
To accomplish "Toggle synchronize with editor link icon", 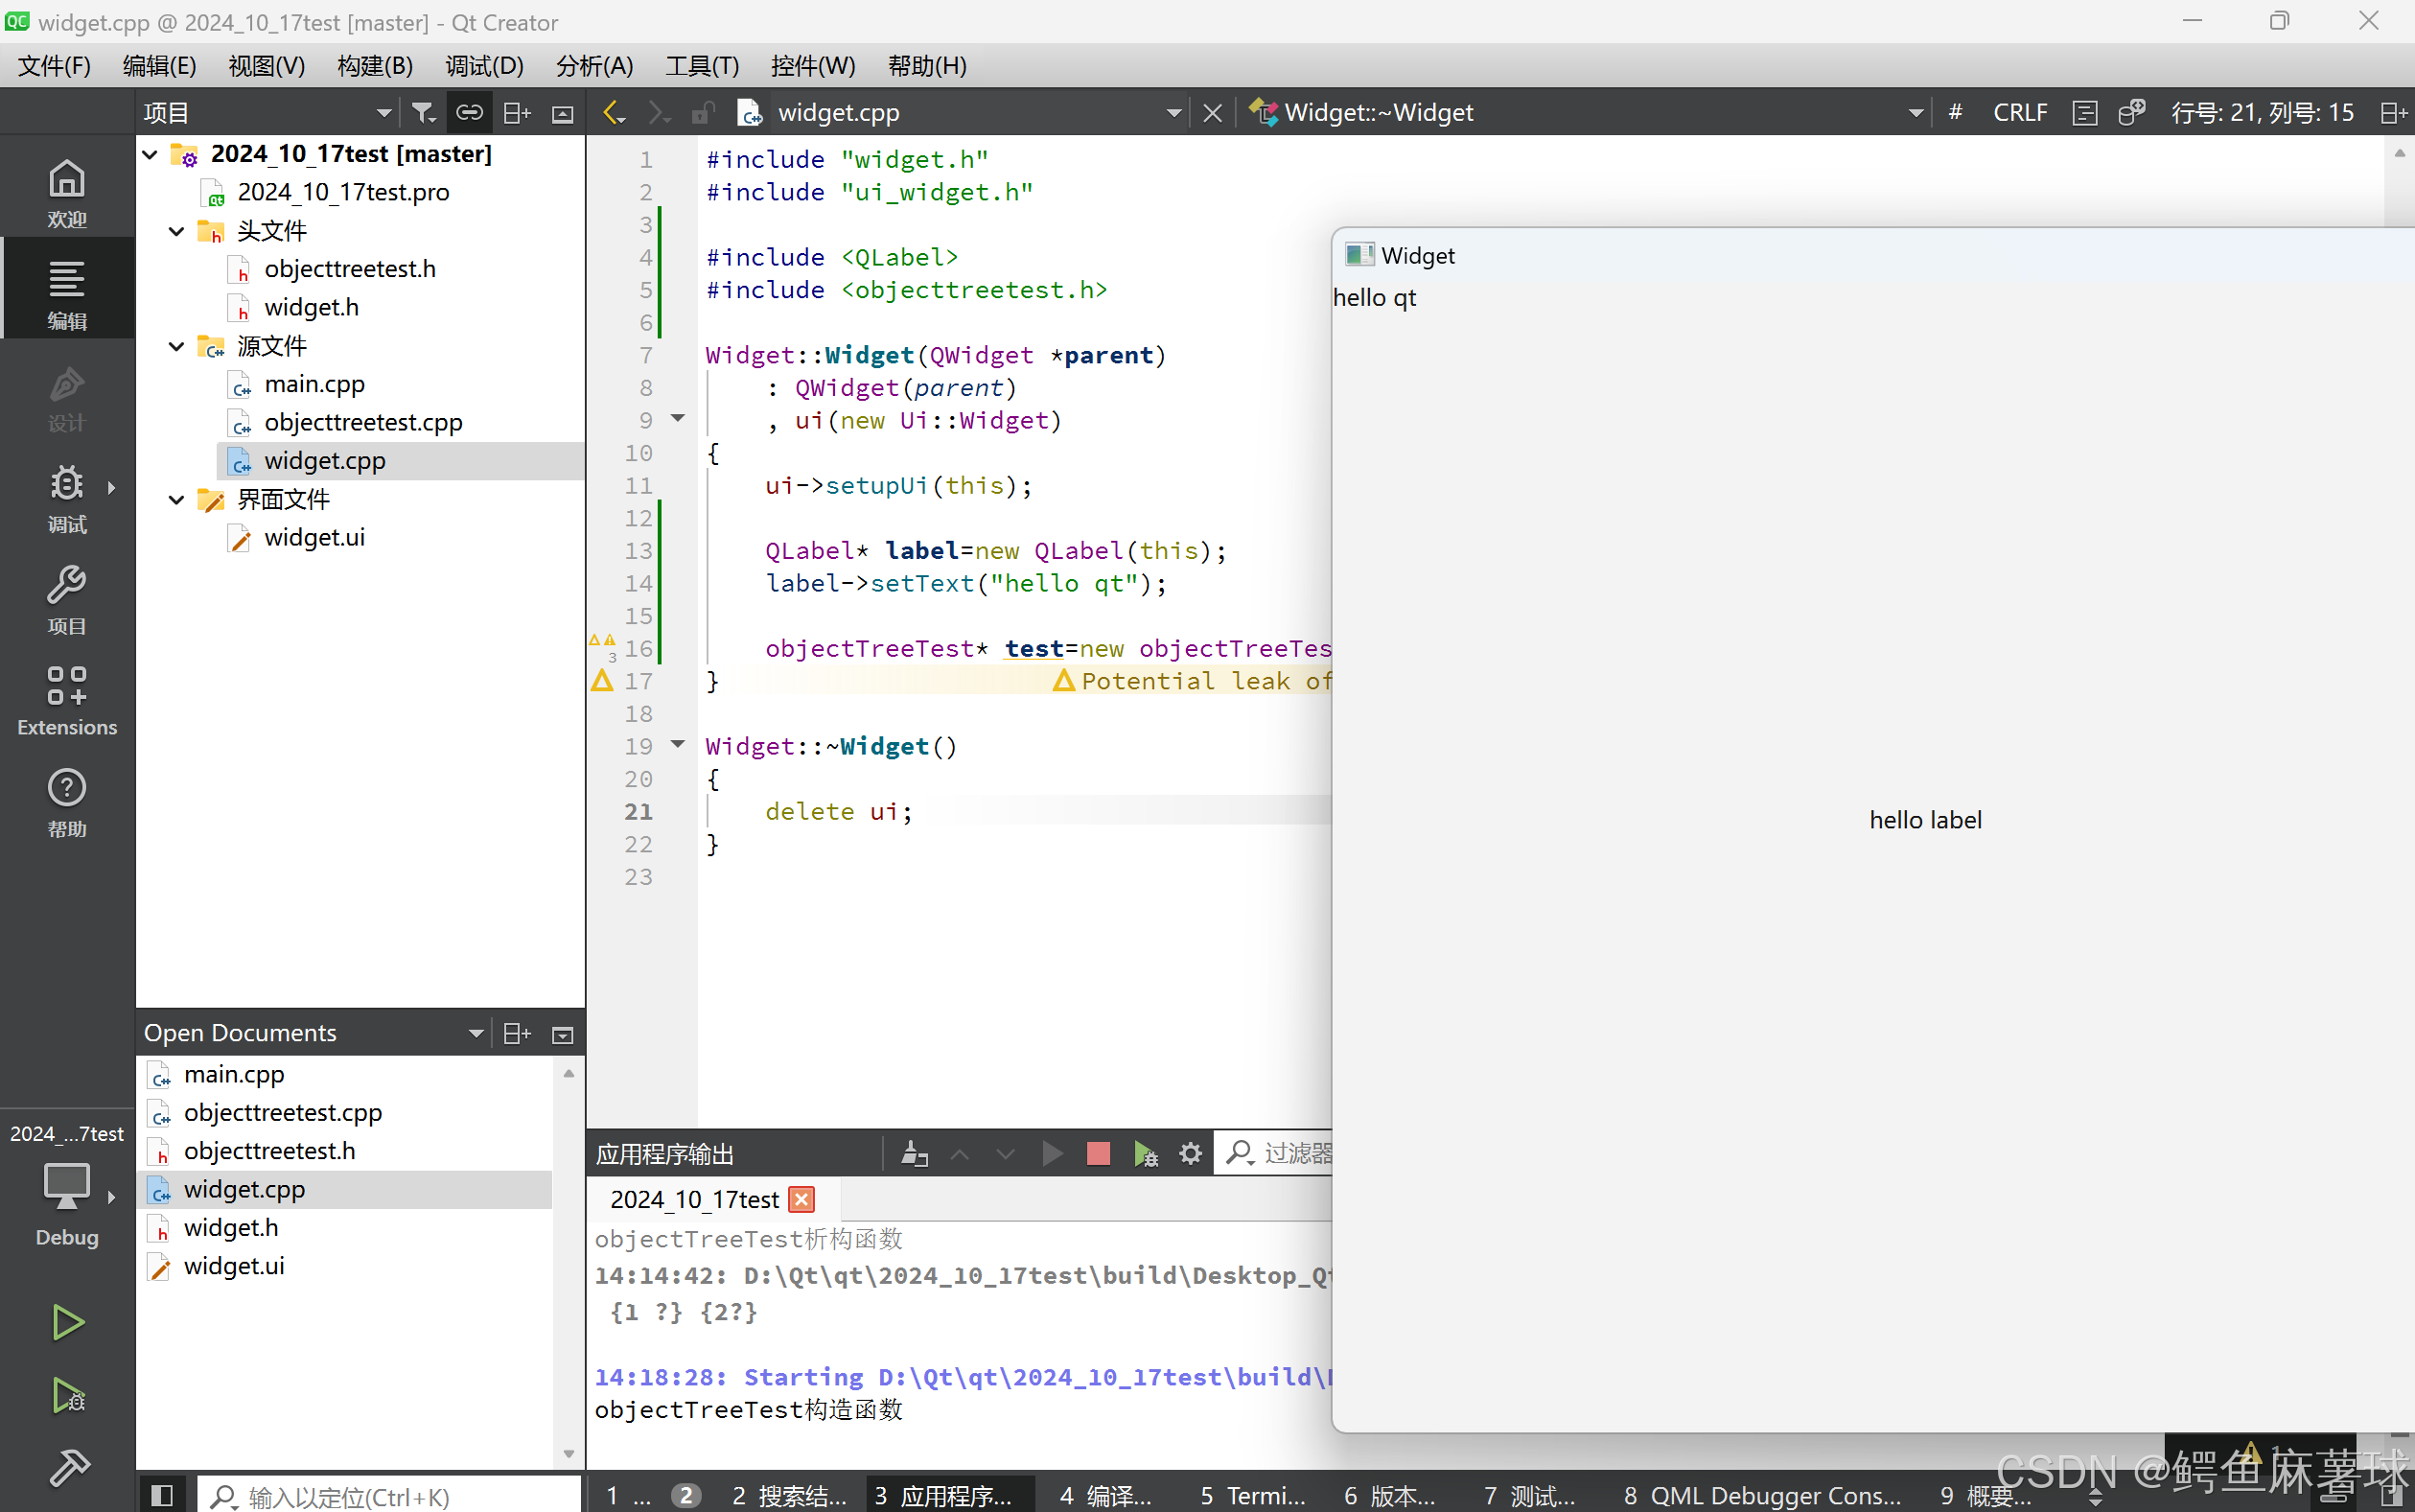I will pyautogui.click(x=469, y=113).
